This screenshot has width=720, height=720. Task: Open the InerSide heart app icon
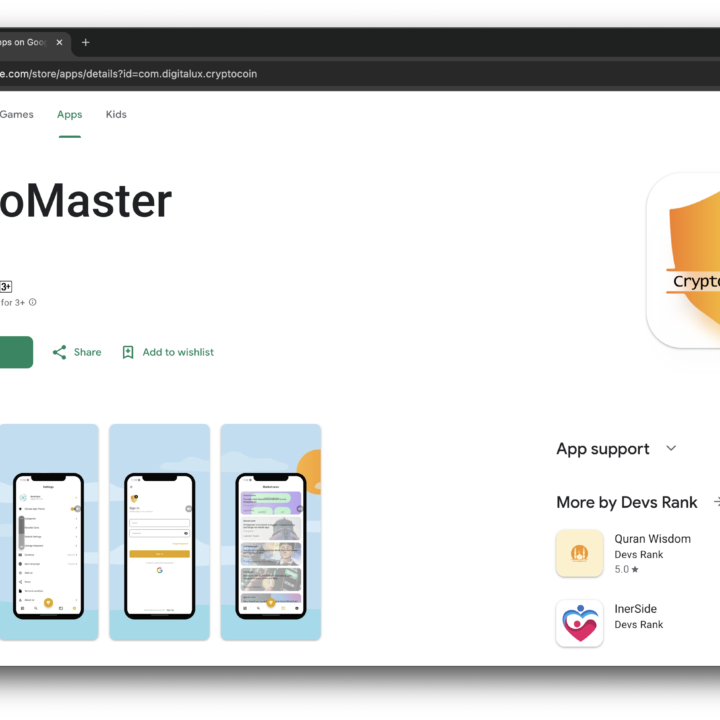579,624
